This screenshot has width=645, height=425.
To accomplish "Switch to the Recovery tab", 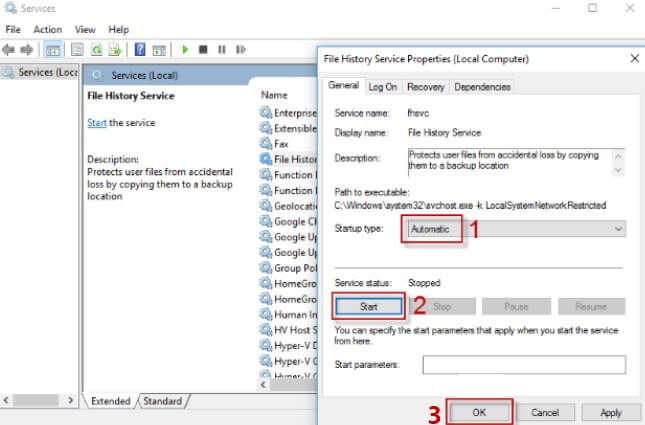I will coord(426,87).
